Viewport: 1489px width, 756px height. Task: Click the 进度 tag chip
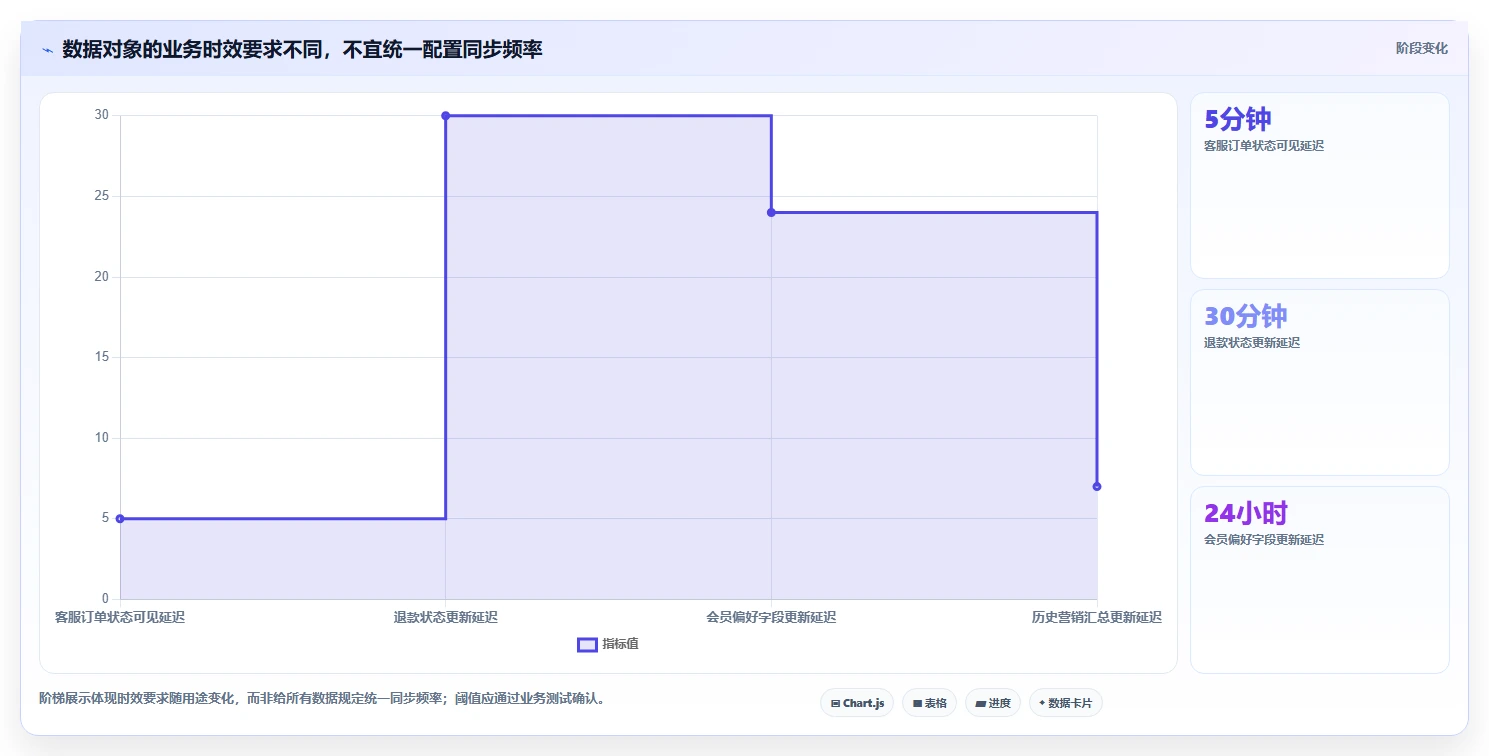pos(993,703)
